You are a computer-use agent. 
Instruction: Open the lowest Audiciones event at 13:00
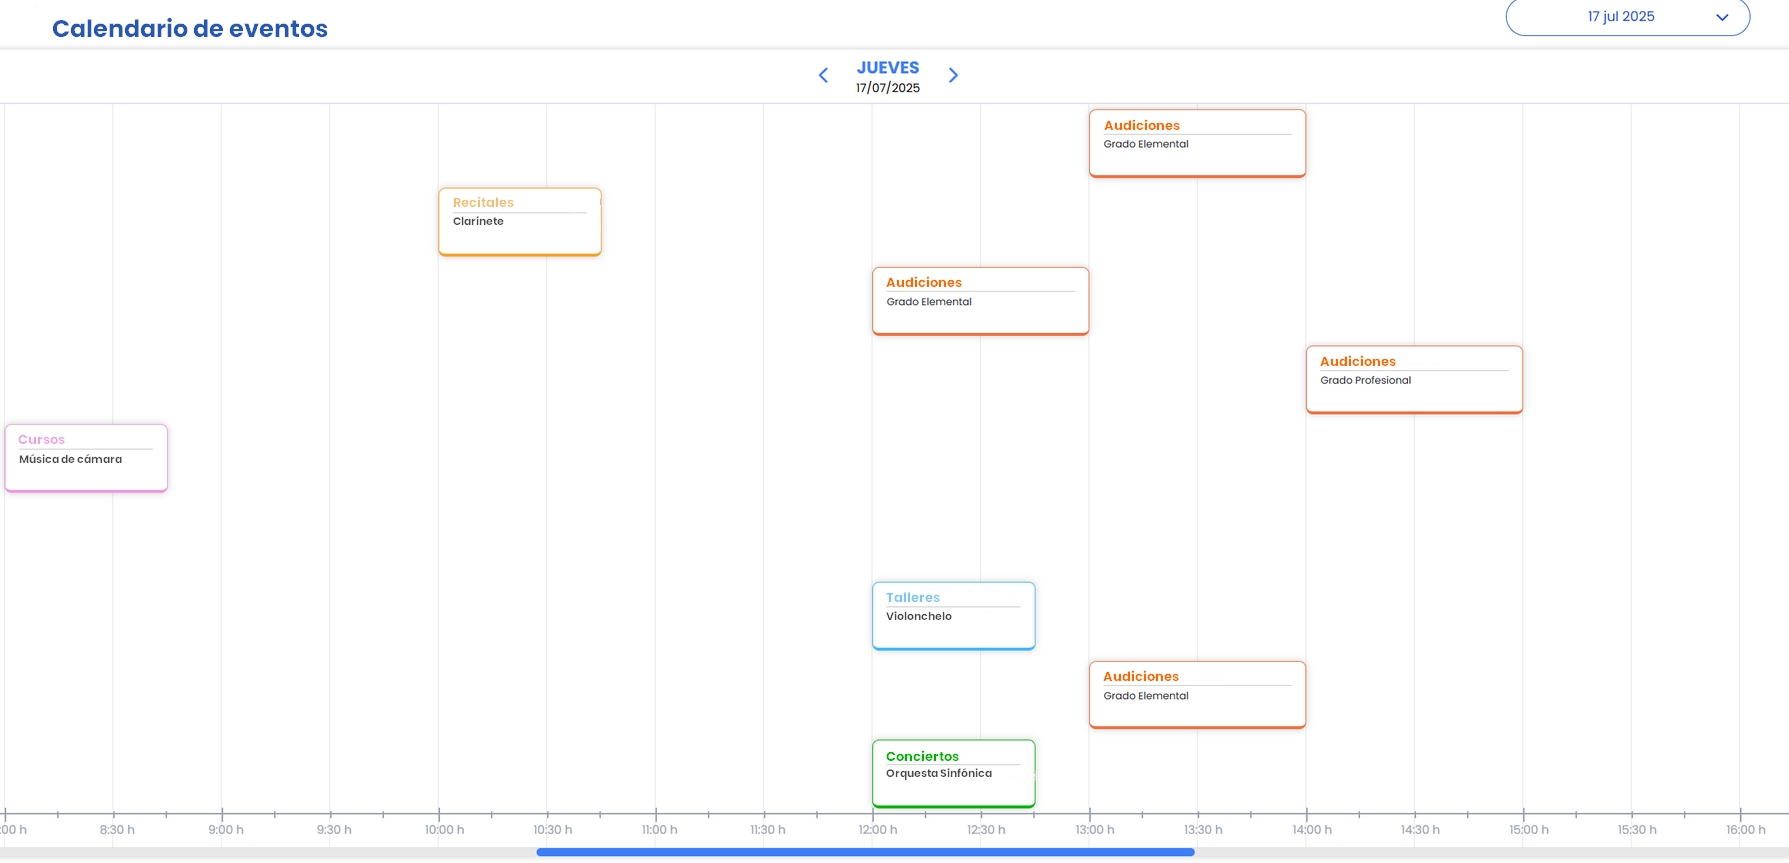click(1197, 695)
